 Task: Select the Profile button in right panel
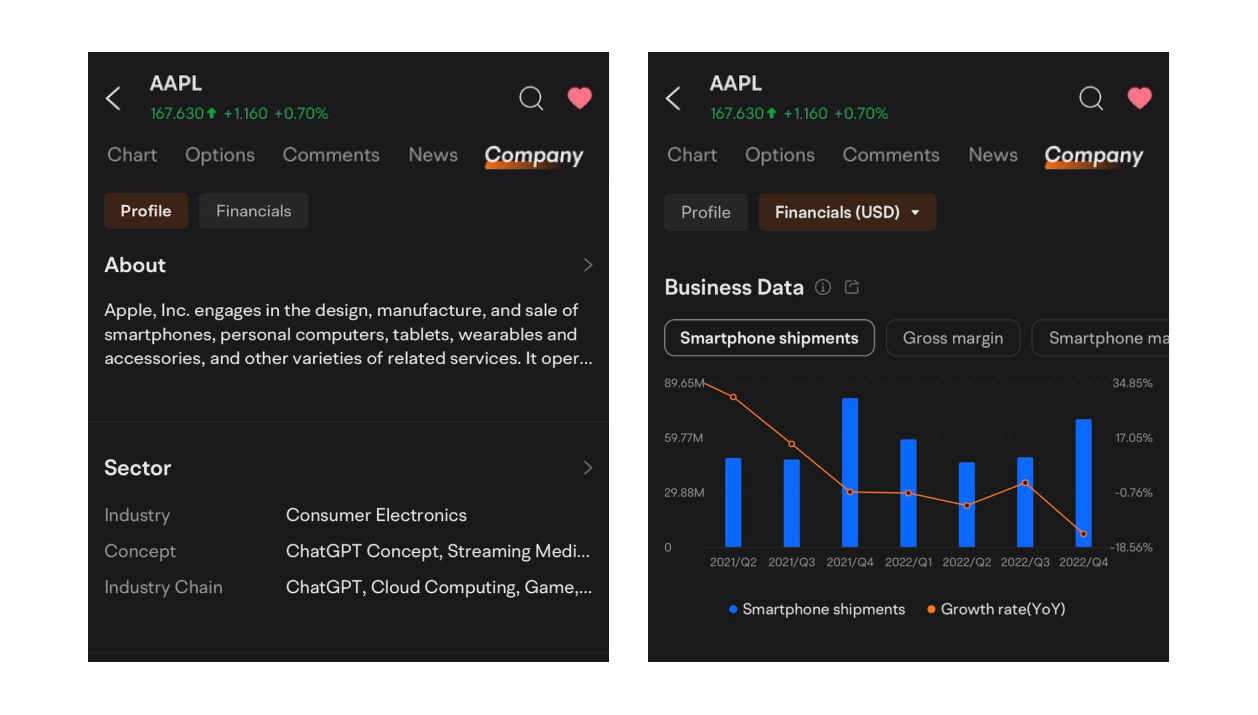pos(706,212)
